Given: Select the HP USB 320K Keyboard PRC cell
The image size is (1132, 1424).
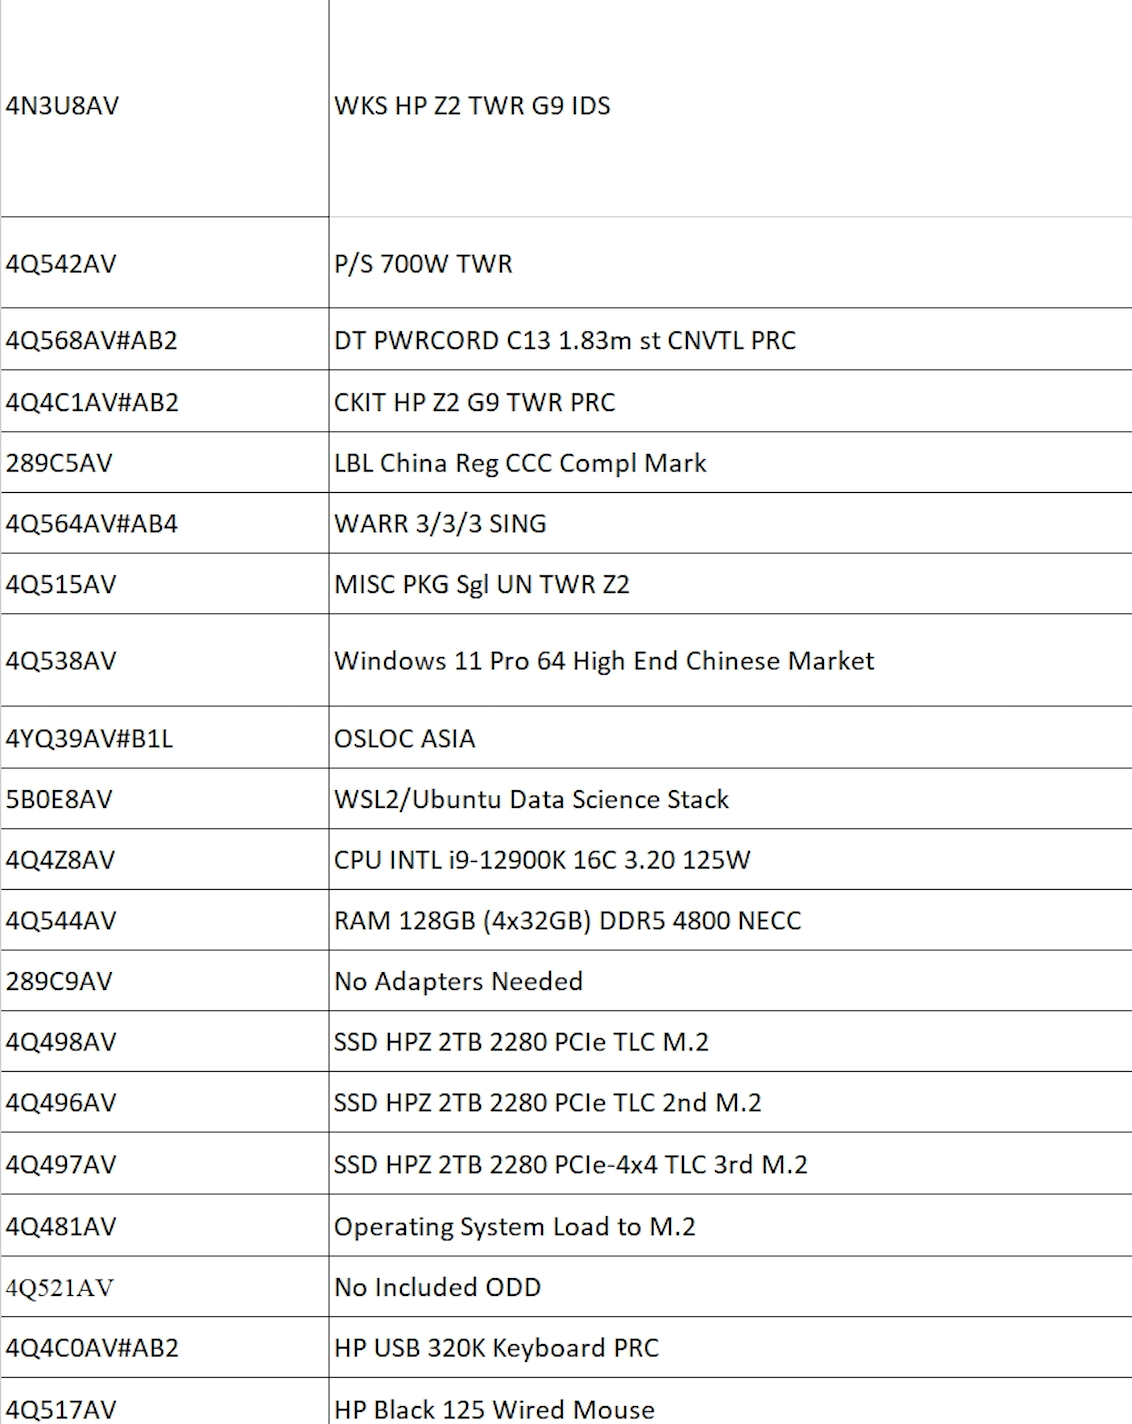Looking at the screenshot, I should (496, 1348).
